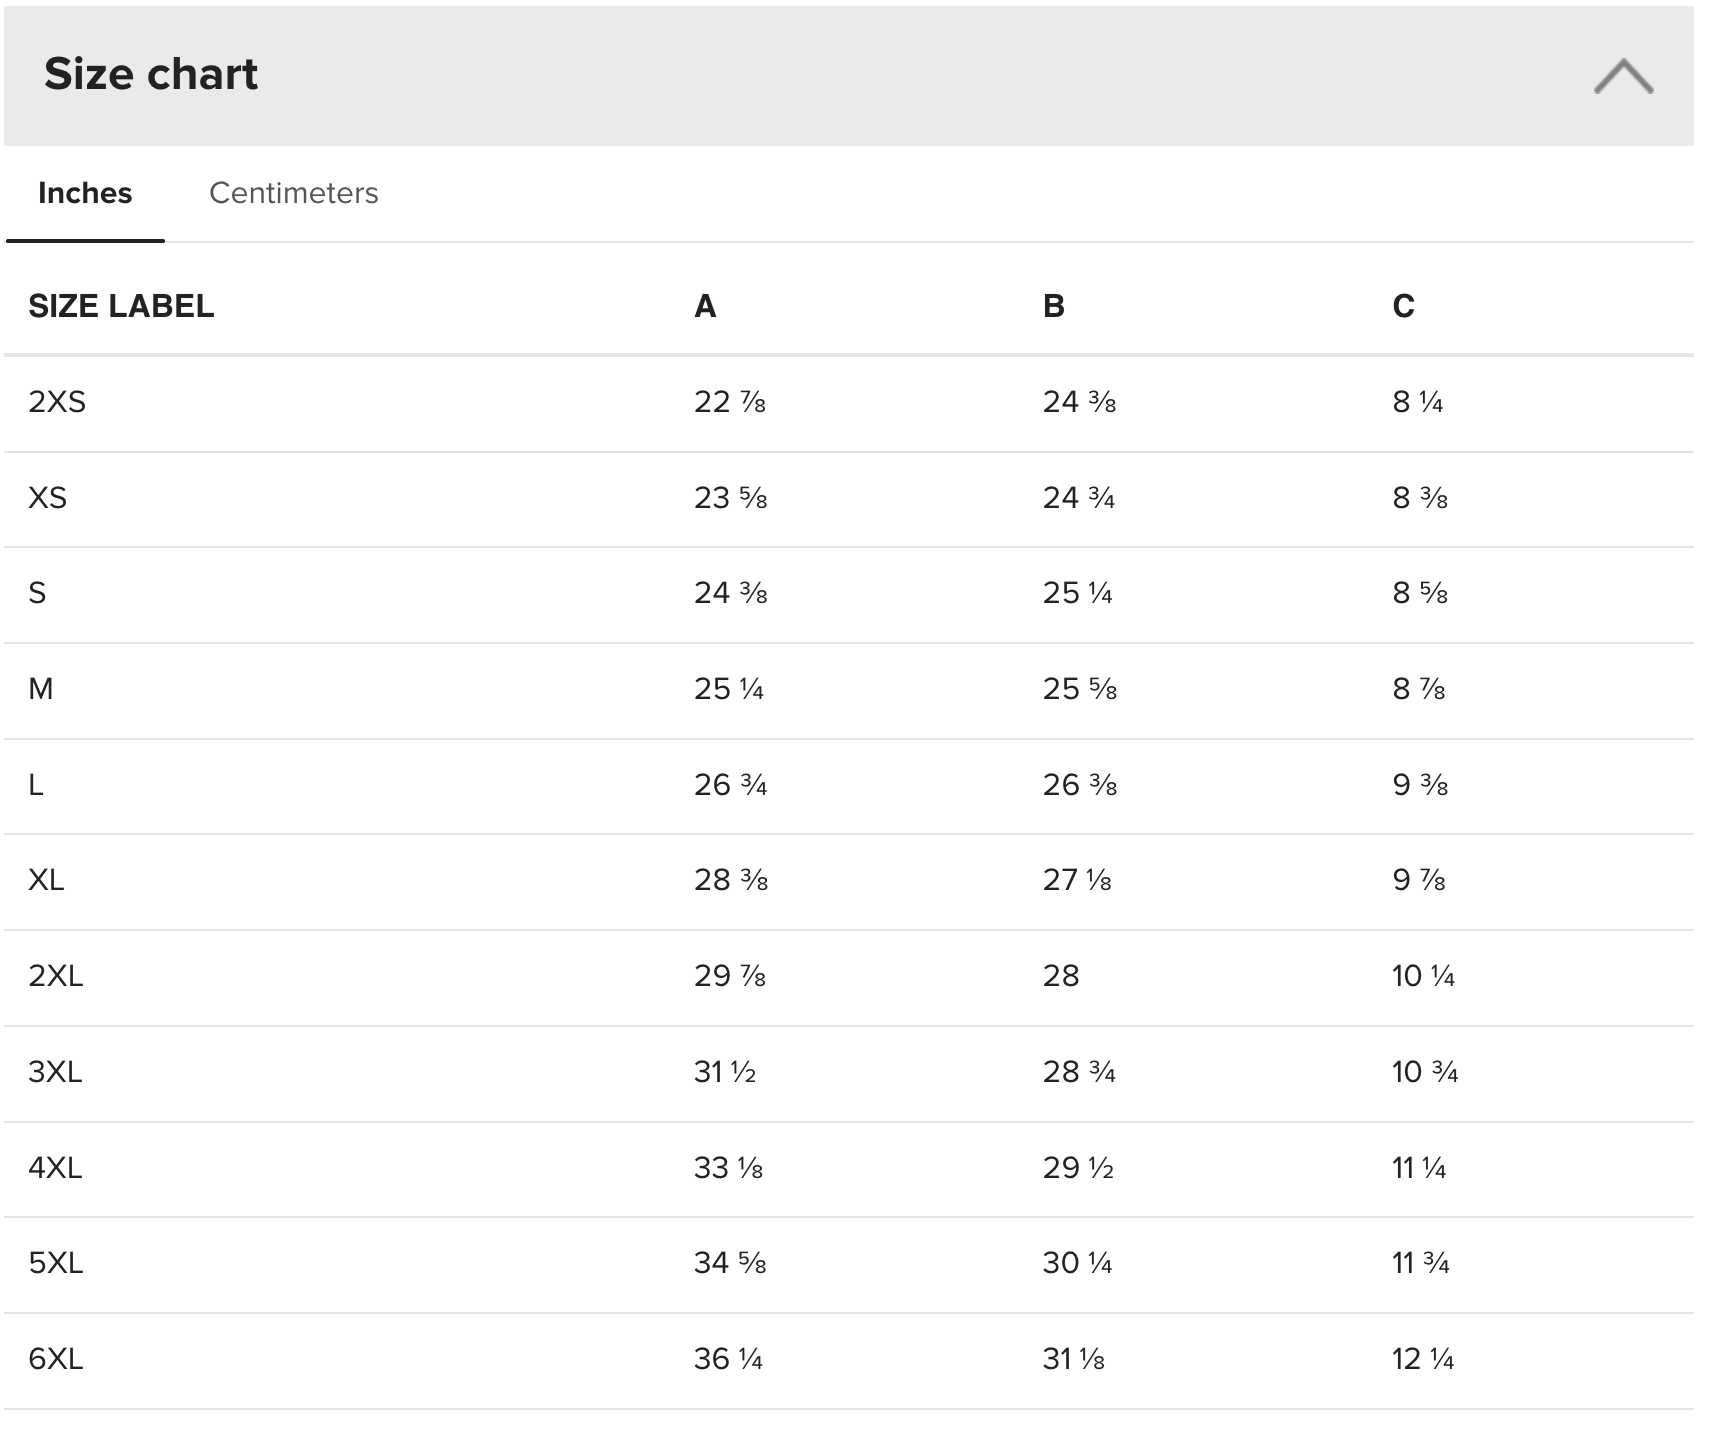
Task: Switch to the Centimeters tab
Action: coord(293,193)
